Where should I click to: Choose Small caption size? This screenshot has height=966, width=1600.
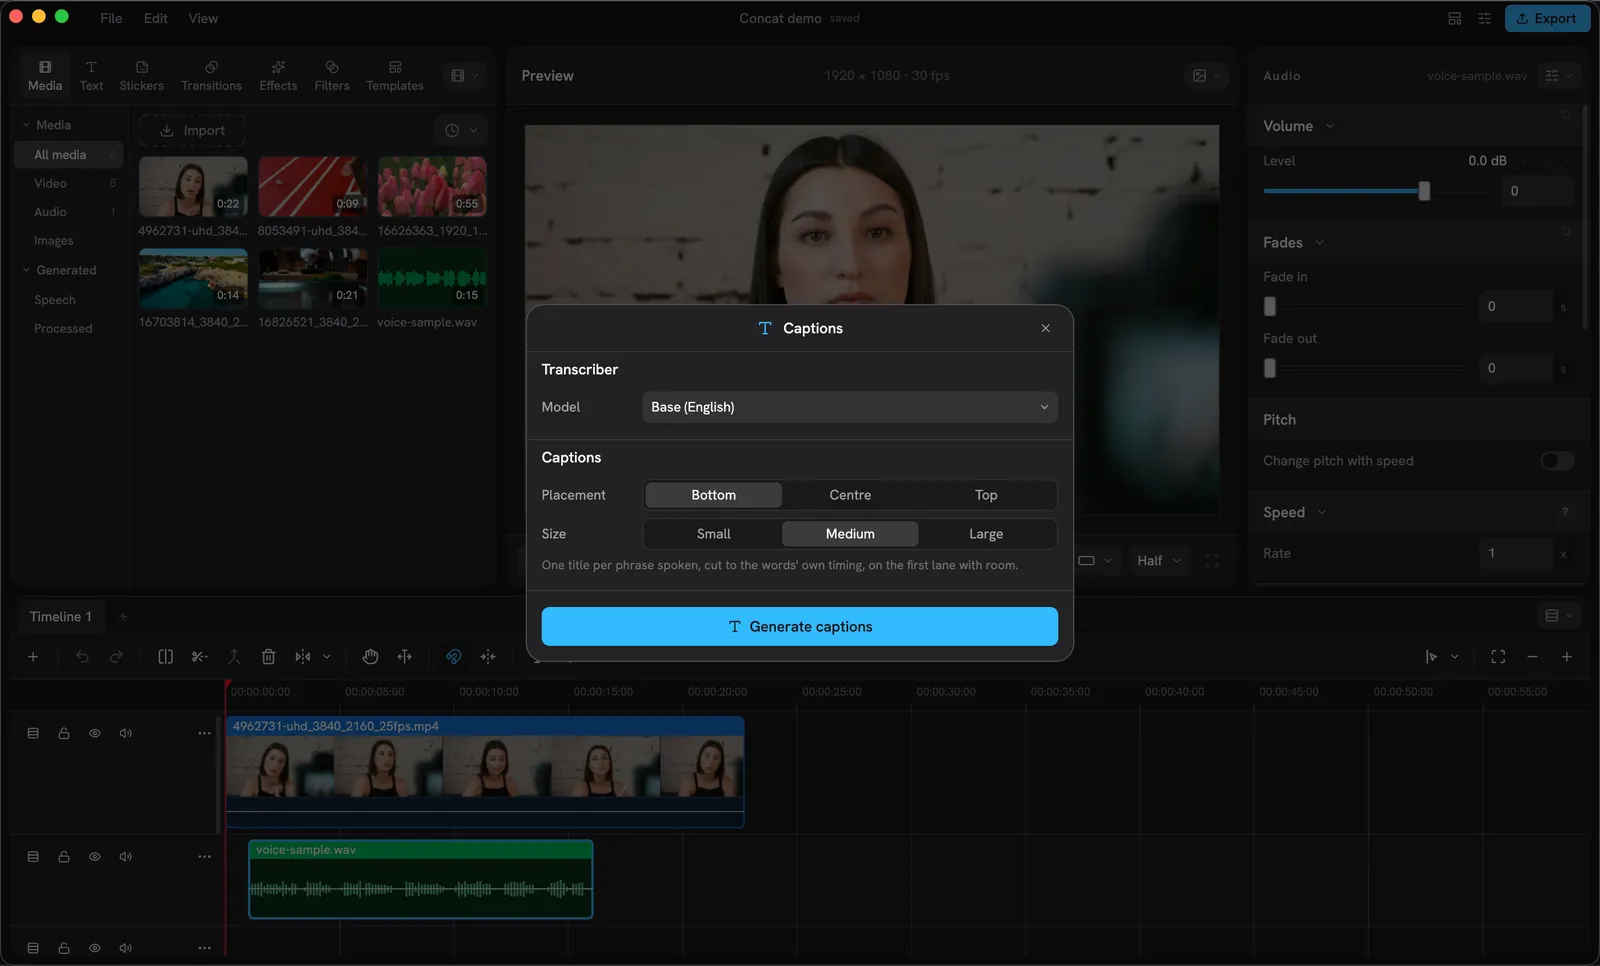714,534
